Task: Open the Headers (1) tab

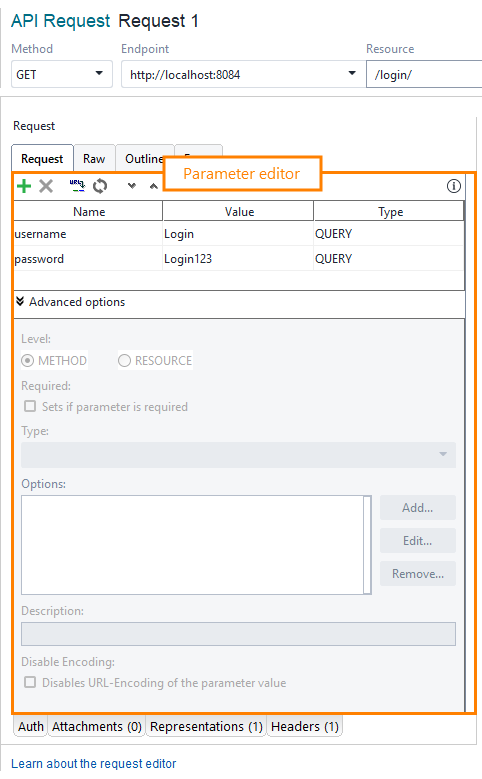Action: 305,726
